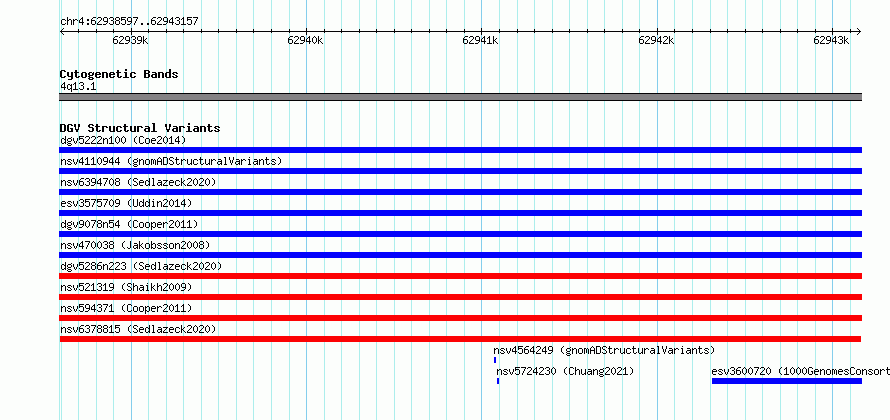
Task: Select the blue bar under nsv470038
Action: click(x=460, y=255)
